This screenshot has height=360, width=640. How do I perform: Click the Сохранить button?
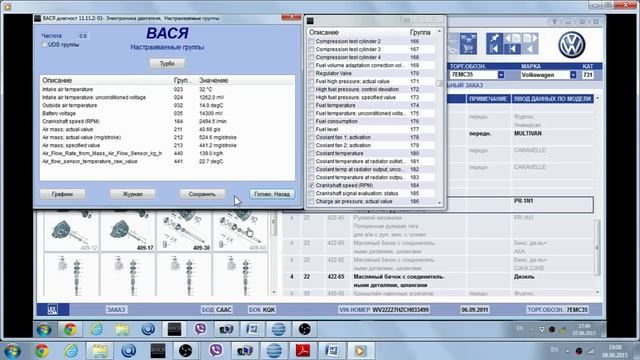click(x=202, y=194)
